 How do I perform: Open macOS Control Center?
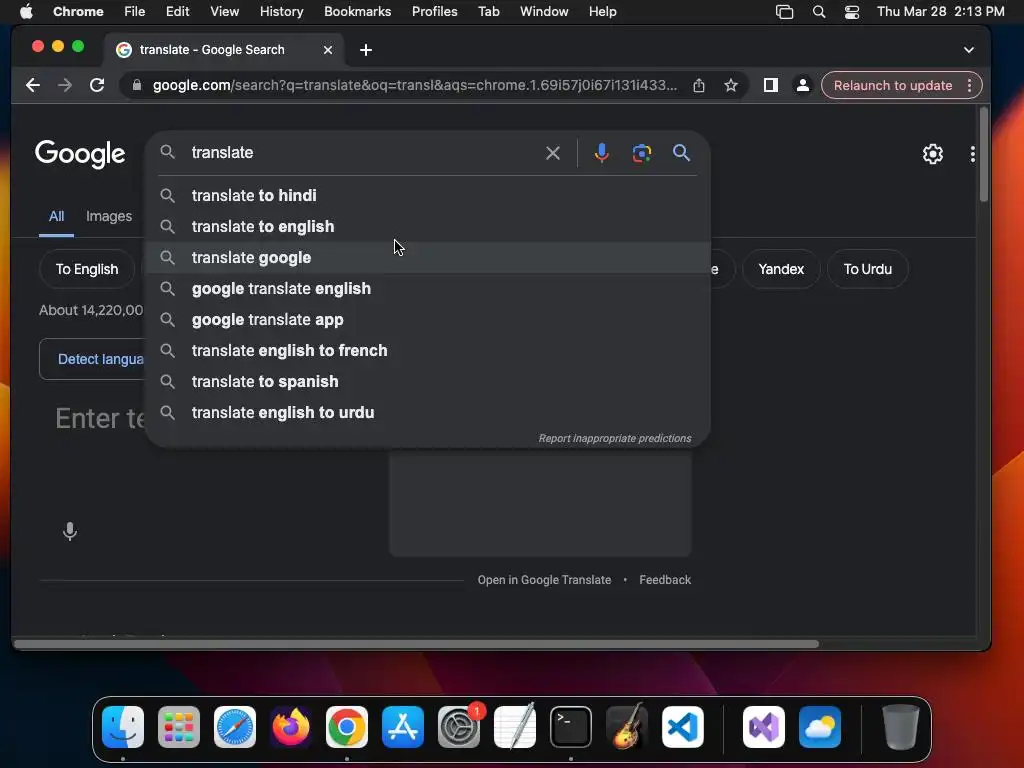click(852, 12)
